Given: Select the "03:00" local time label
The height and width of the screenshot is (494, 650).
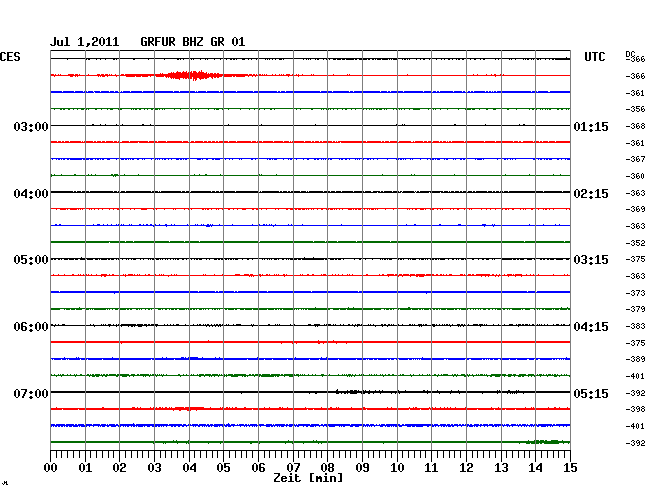Looking at the screenshot, I should pyautogui.click(x=31, y=126).
